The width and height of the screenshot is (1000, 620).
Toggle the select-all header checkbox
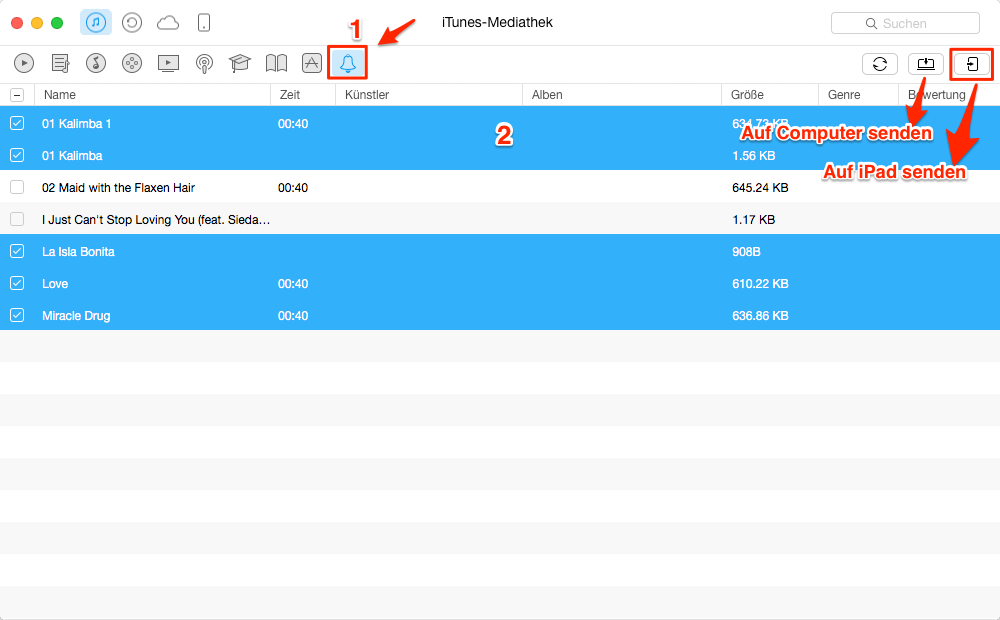click(17, 95)
